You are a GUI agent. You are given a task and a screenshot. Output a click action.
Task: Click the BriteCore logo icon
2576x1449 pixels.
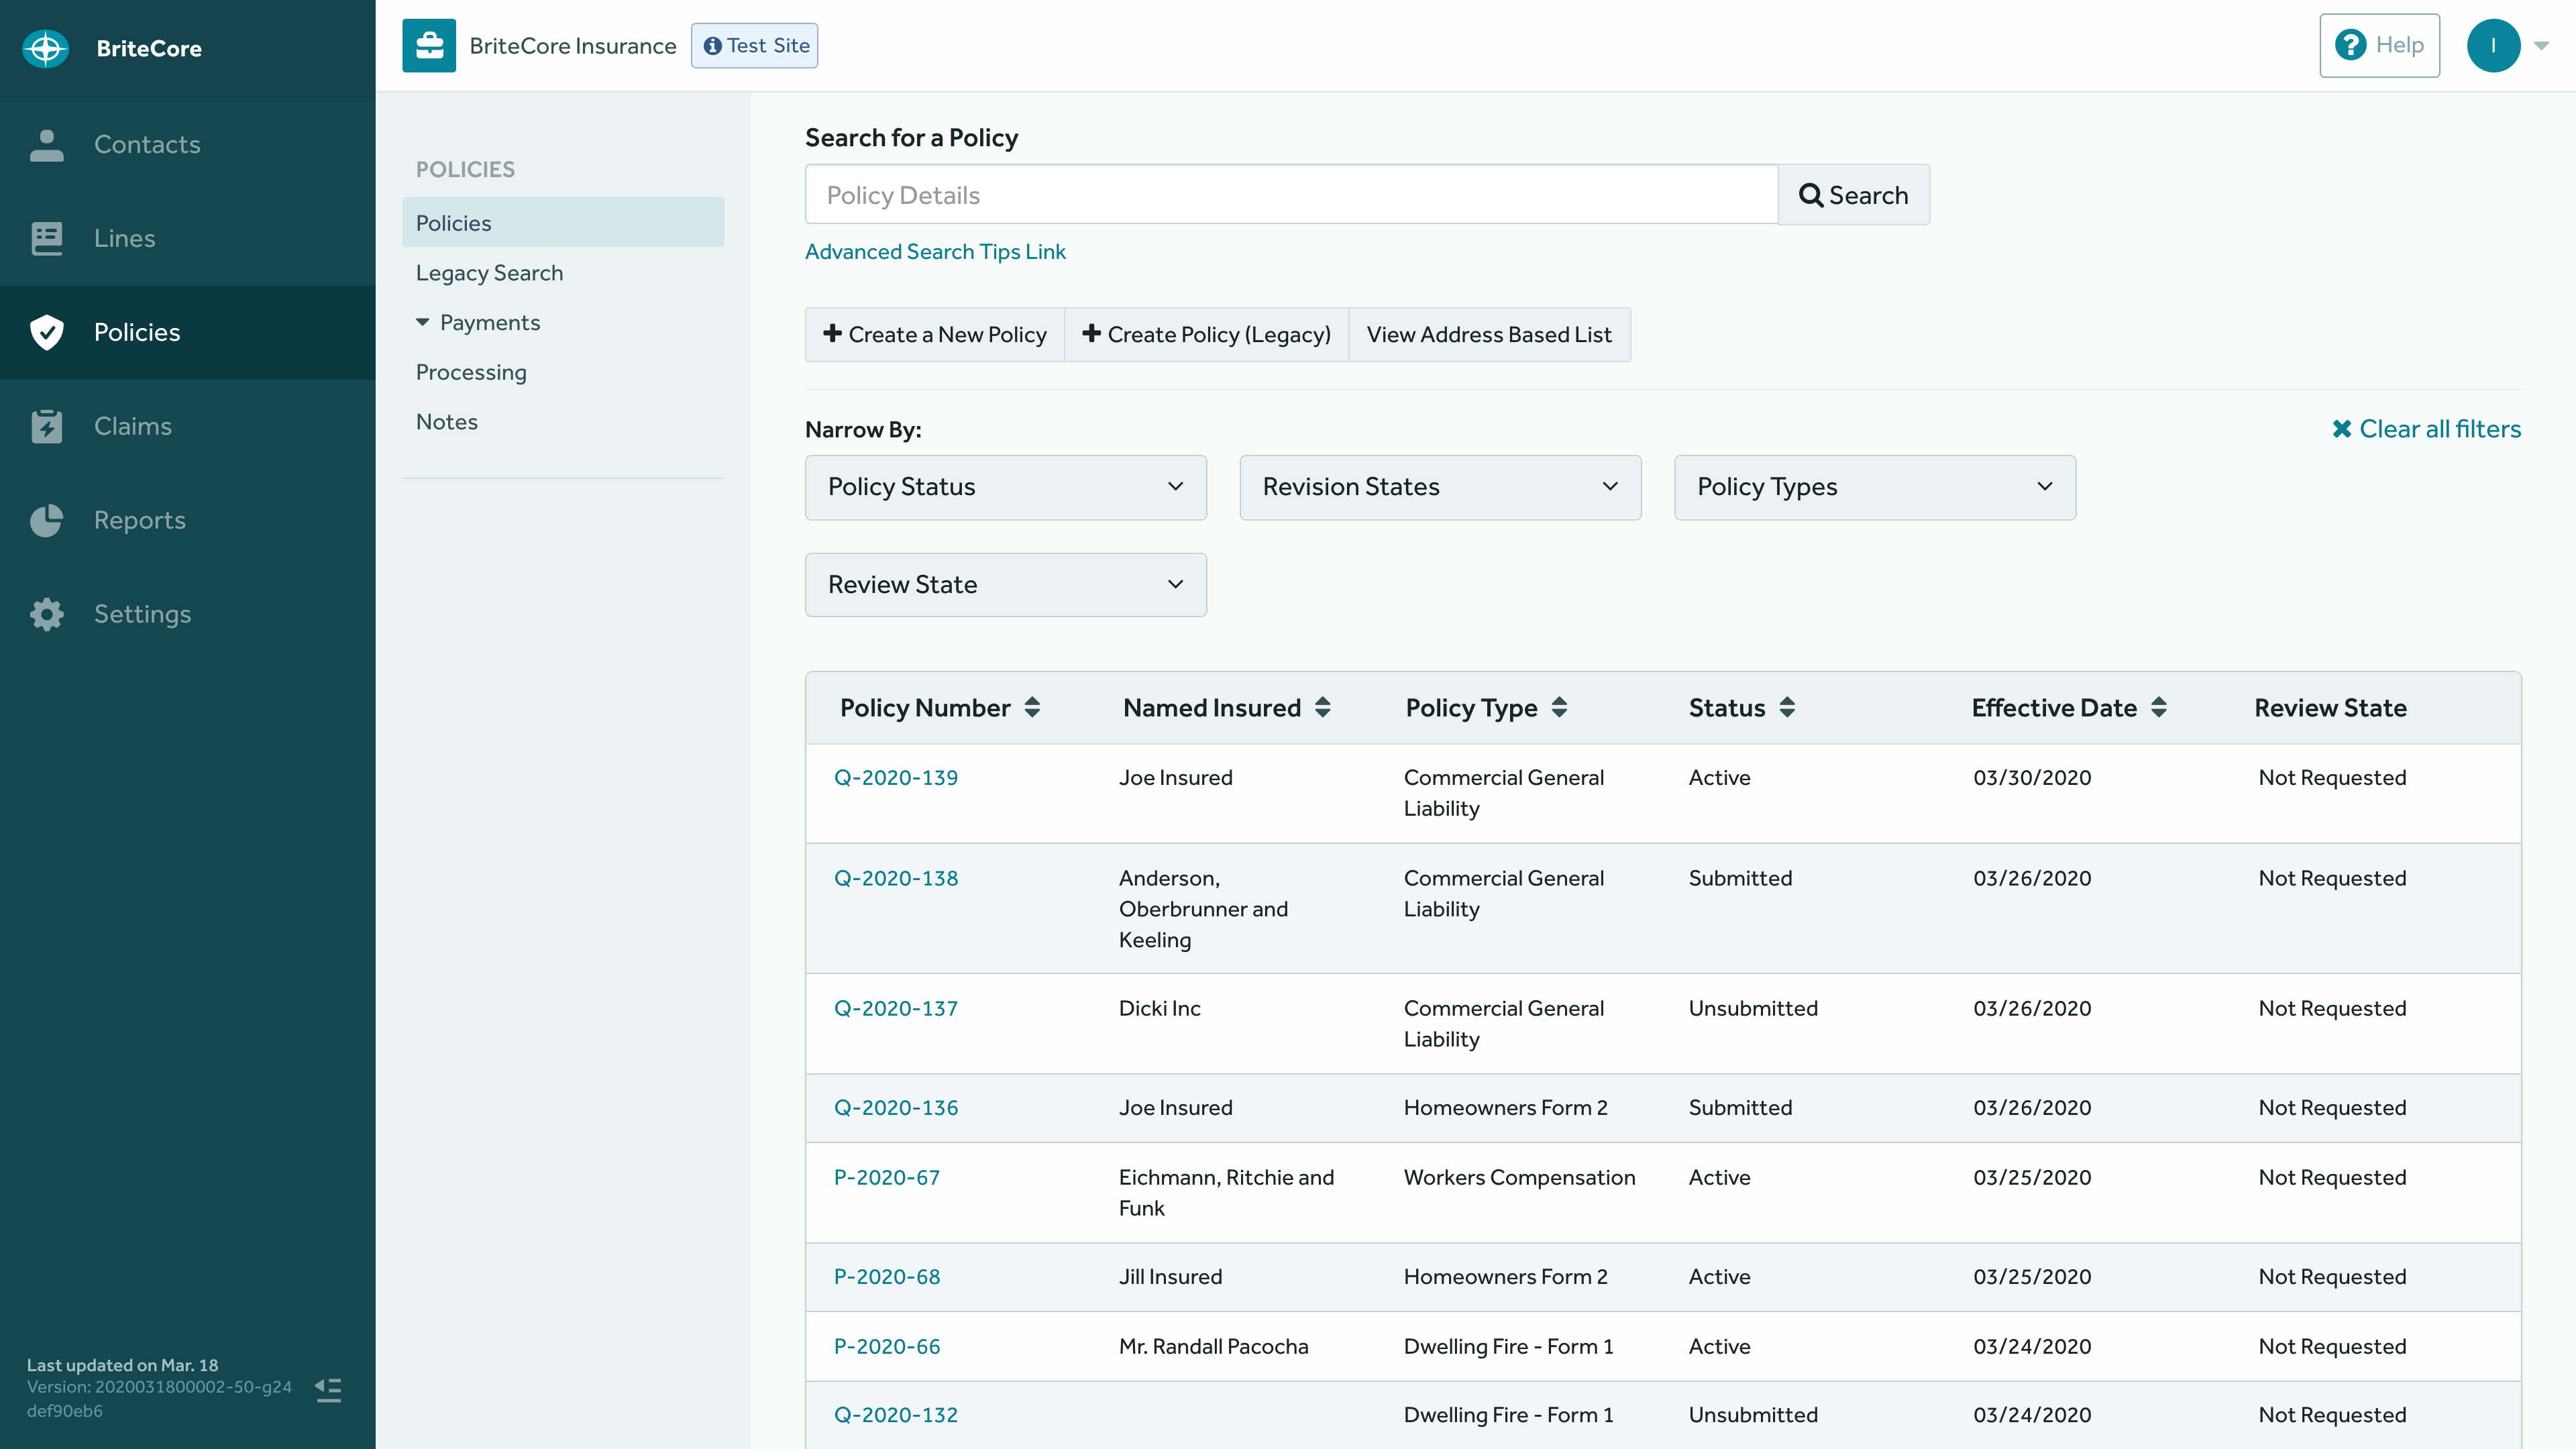[x=46, y=48]
